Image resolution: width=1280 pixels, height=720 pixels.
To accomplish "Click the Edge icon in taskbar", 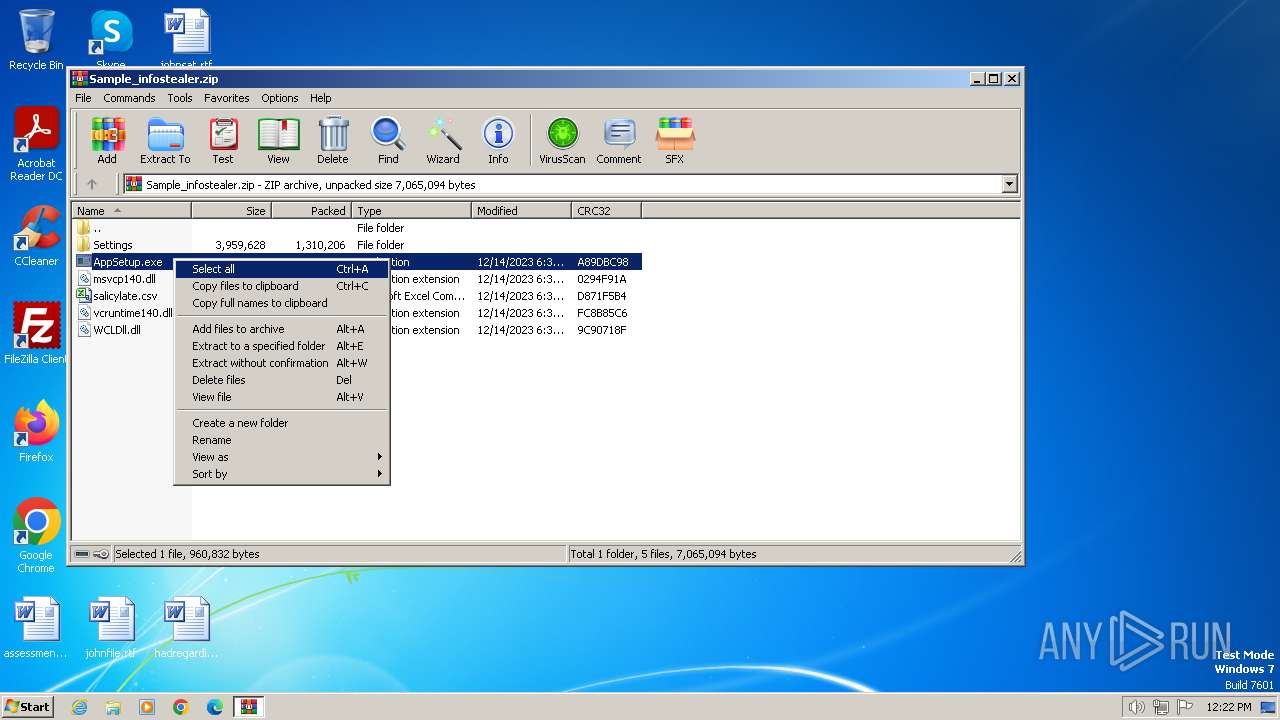I will coord(215,707).
